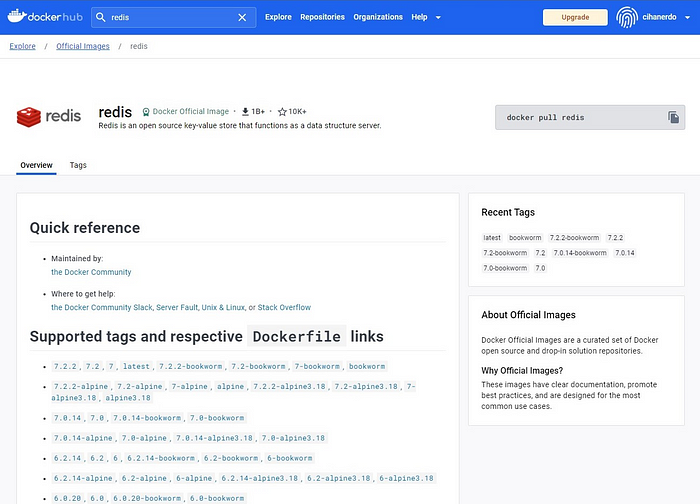The image size is (700, 504).
Task: Click the Recent Tags heading
Action: click(508, 212)
